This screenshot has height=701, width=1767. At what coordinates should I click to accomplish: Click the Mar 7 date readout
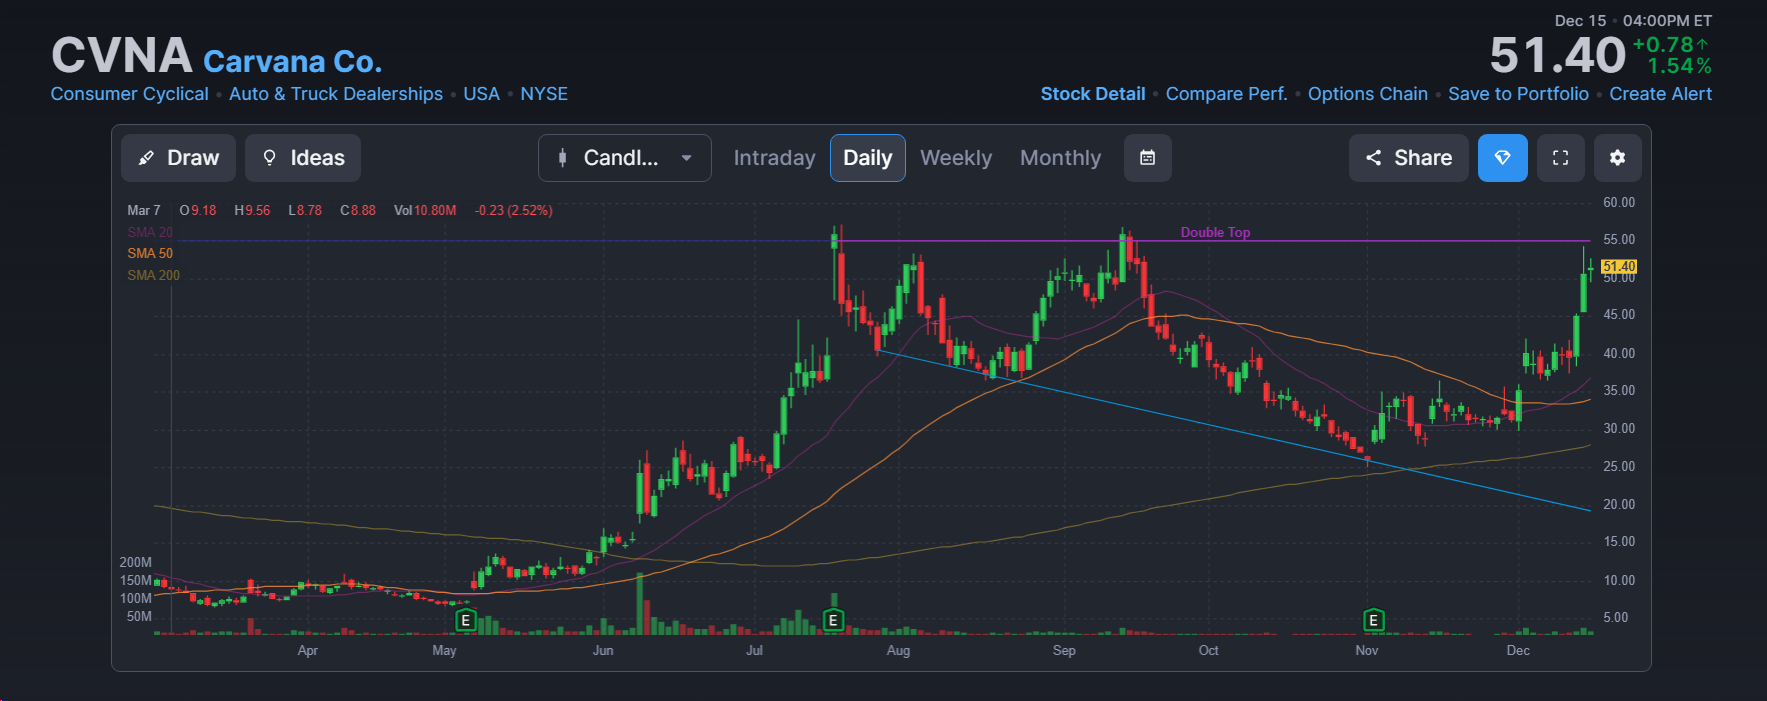(x=144, y=210)
